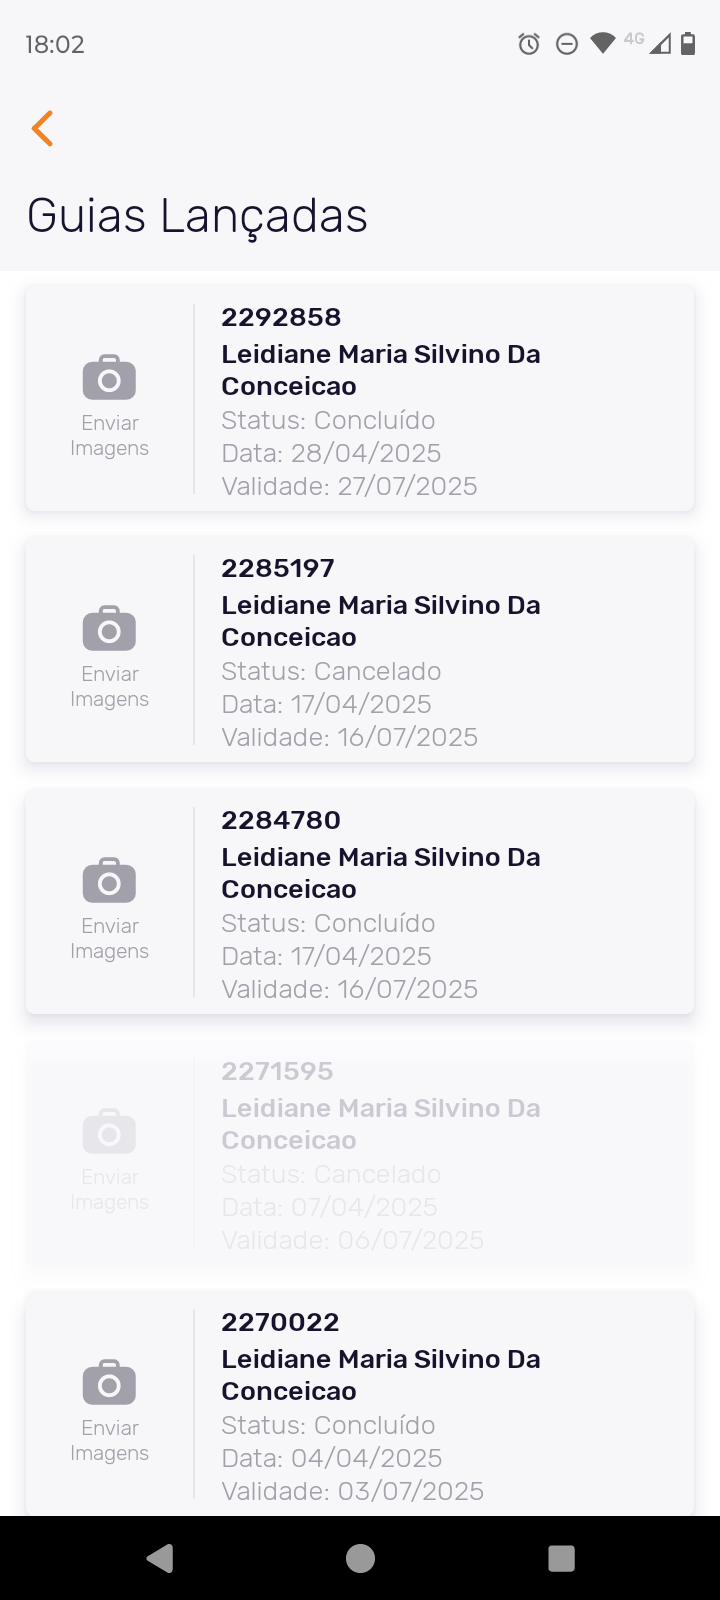Open guia number 2270022
Viewport: 720px width, 1600px height.
pos(280,1323)
